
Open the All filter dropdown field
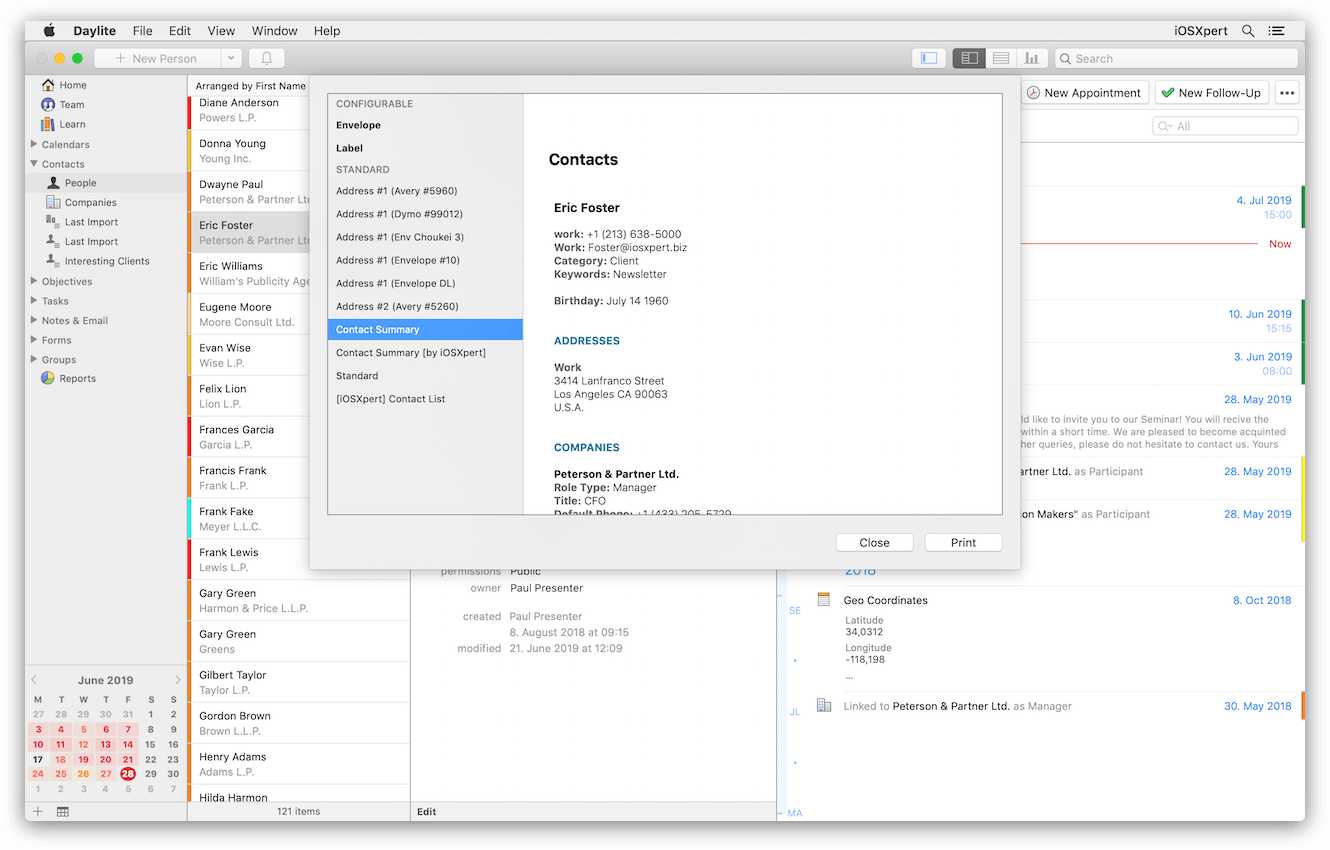coord(1225,126)
